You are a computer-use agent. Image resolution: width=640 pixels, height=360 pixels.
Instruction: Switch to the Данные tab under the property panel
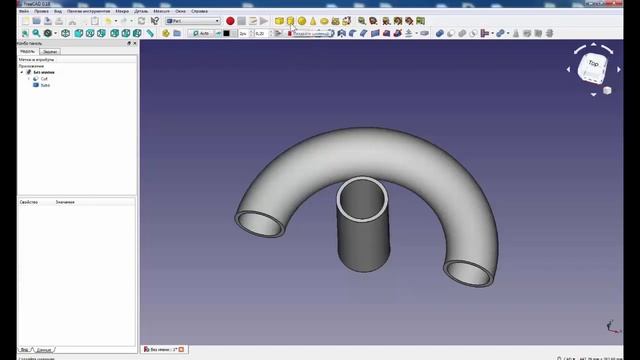(43, 350)
